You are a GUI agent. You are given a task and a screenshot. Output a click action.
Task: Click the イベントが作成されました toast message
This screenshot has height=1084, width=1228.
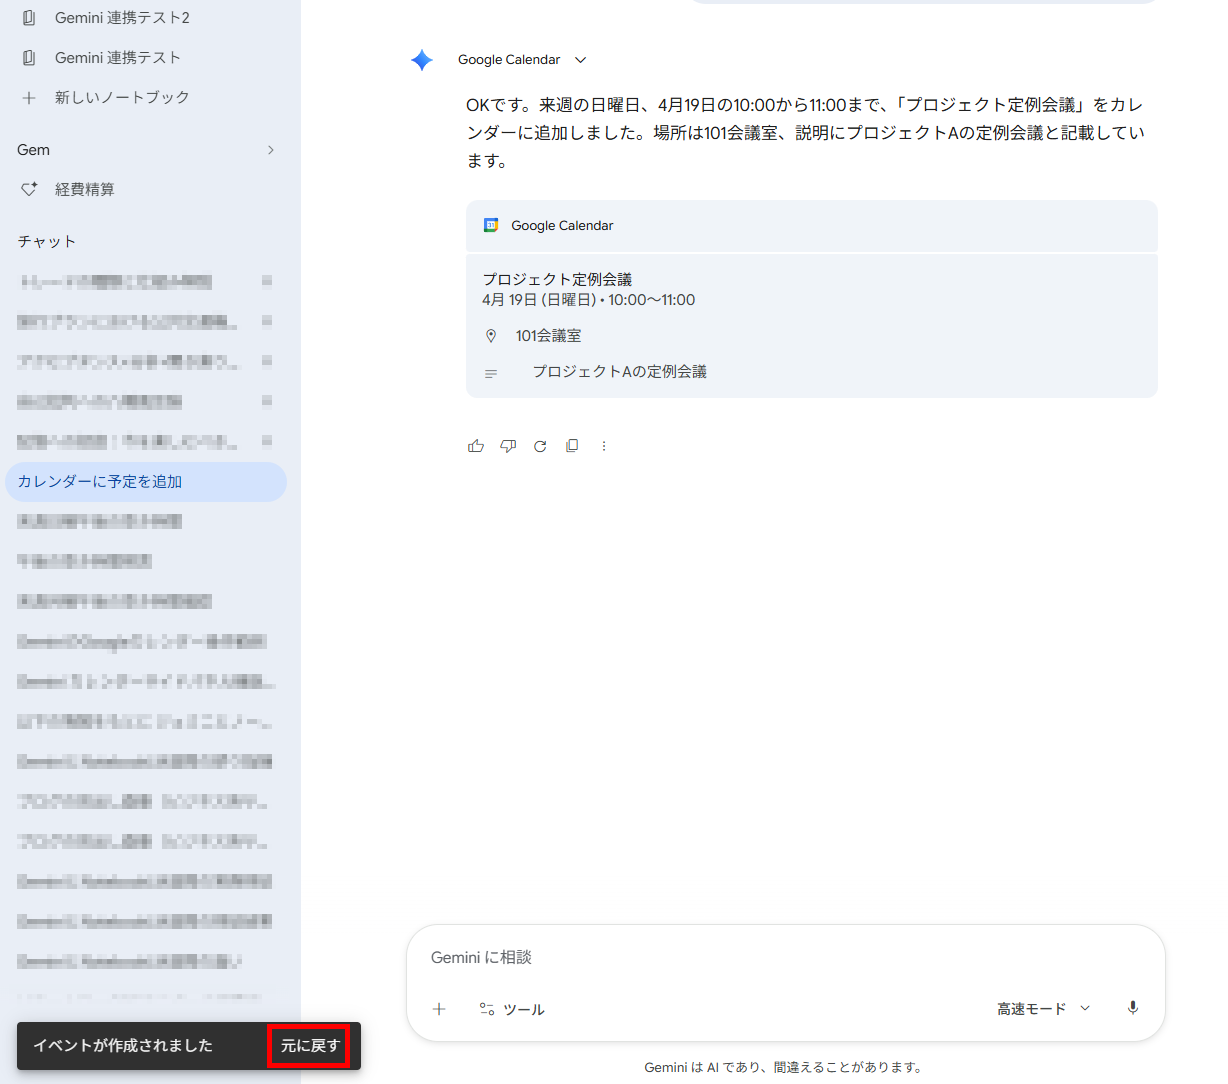pyautogui.click(x=123, y=1046)
